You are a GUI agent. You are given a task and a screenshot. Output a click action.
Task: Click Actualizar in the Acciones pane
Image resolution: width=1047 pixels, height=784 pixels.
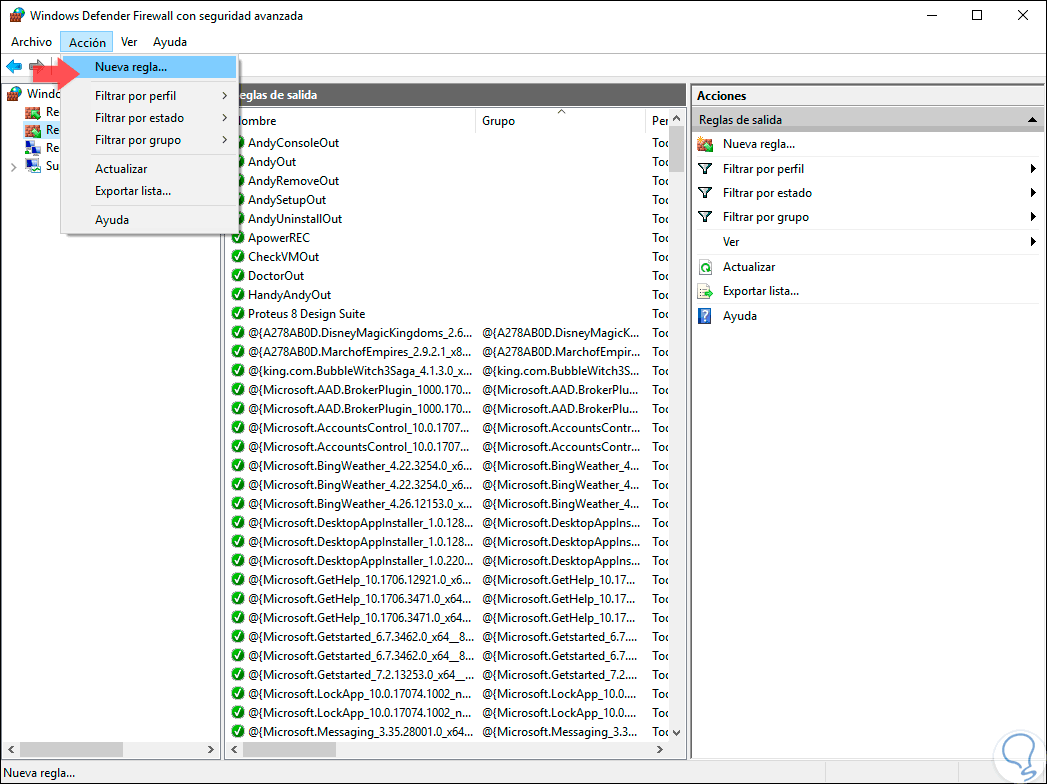pyautogui.click(x=749, y=267)
